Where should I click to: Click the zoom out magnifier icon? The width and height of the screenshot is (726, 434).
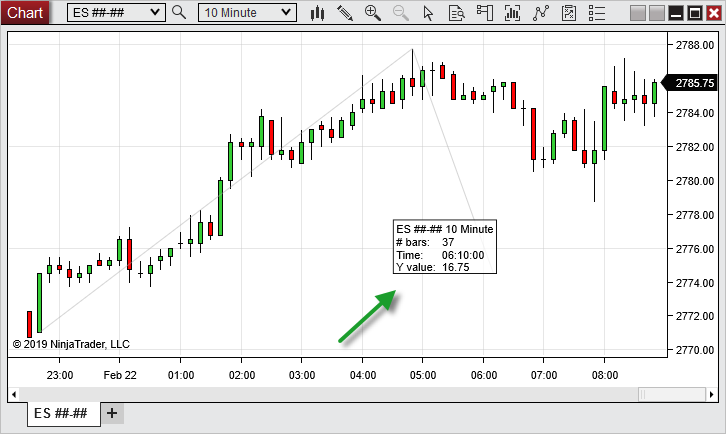(x=400, y=13)
